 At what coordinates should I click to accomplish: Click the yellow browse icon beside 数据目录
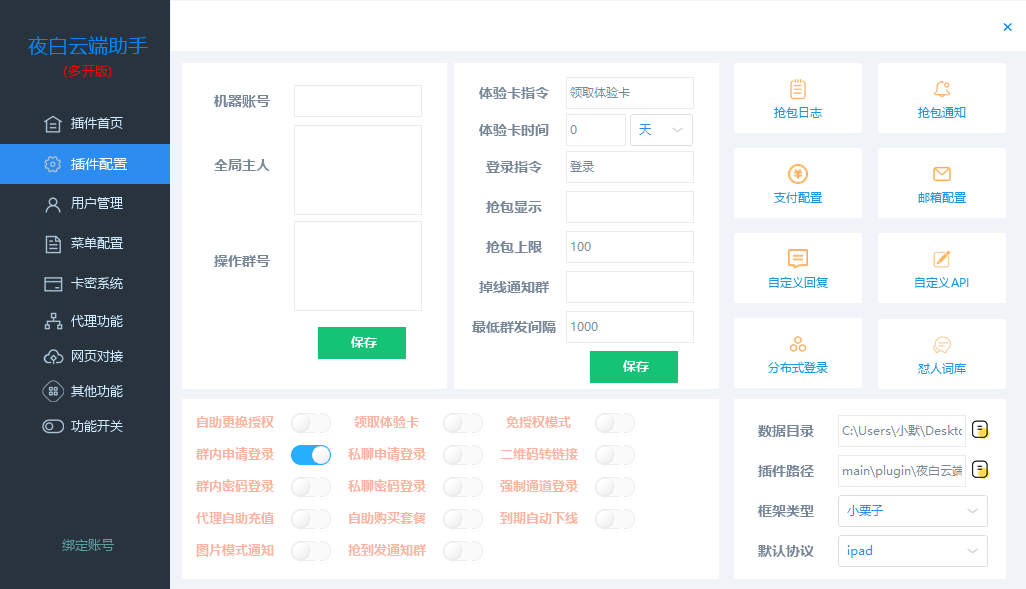click(981, 430)
